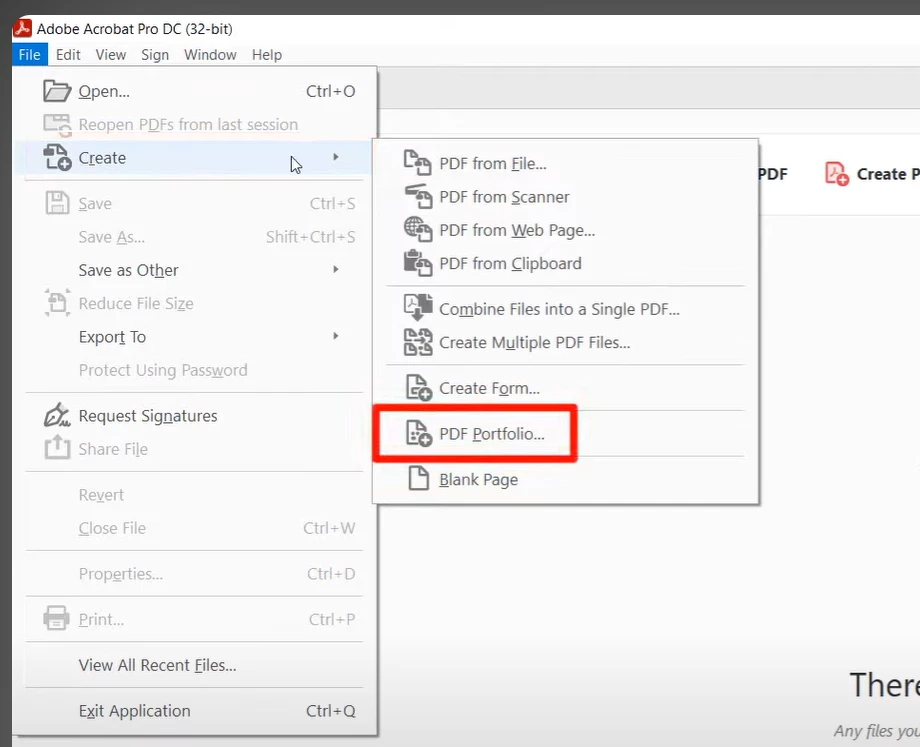Select Create in the File menu
This screenshot has height=747, width=920.
click(x=194, y=157)
